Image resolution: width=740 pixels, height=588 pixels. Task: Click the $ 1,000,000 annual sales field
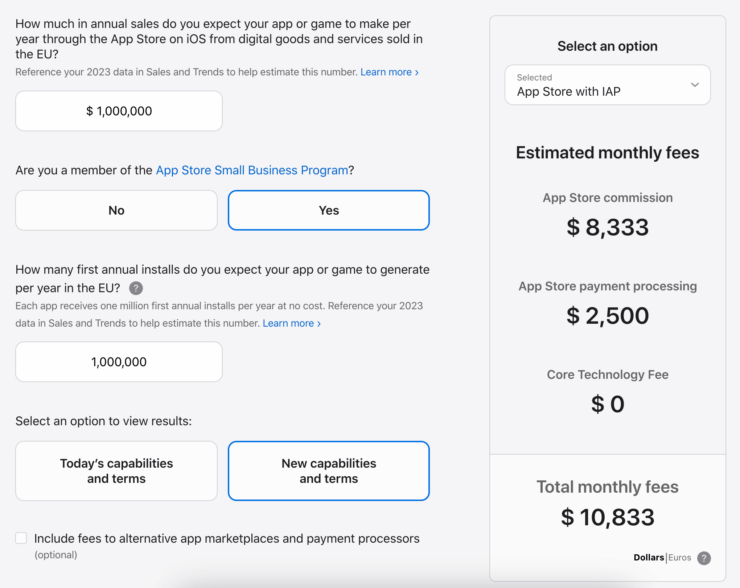click(x=119, y=111)
